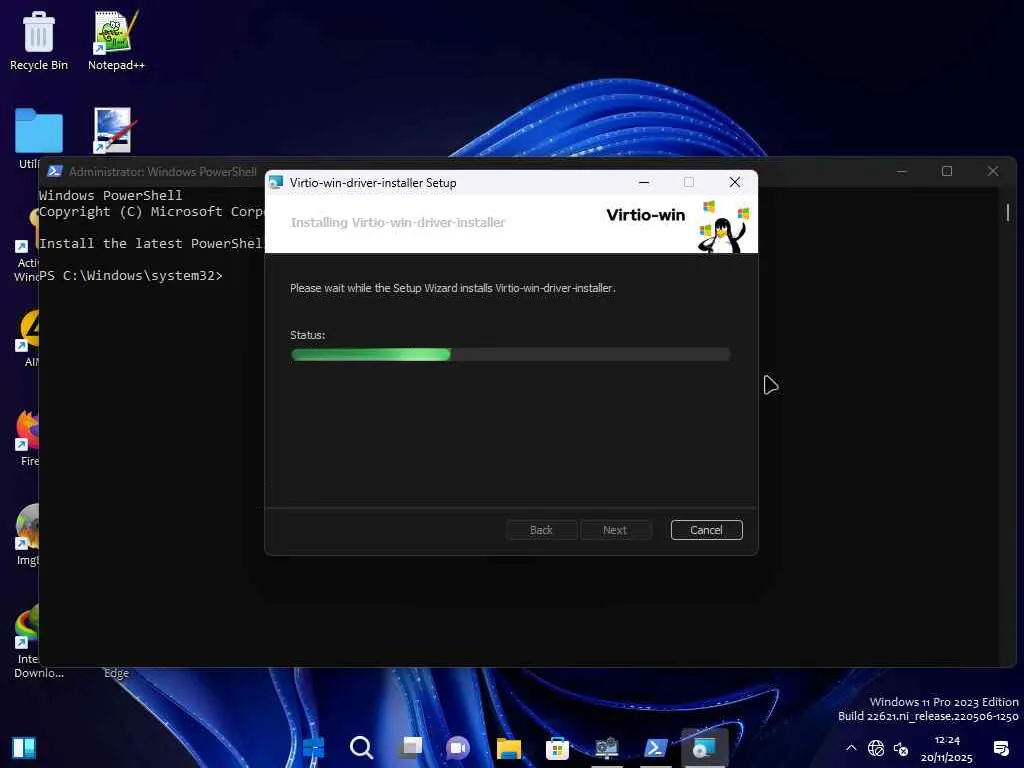Viewport: 1024px width, 768px height.
Task: Close the Administrator PowerShell window
Action: [x=993, y=171]
